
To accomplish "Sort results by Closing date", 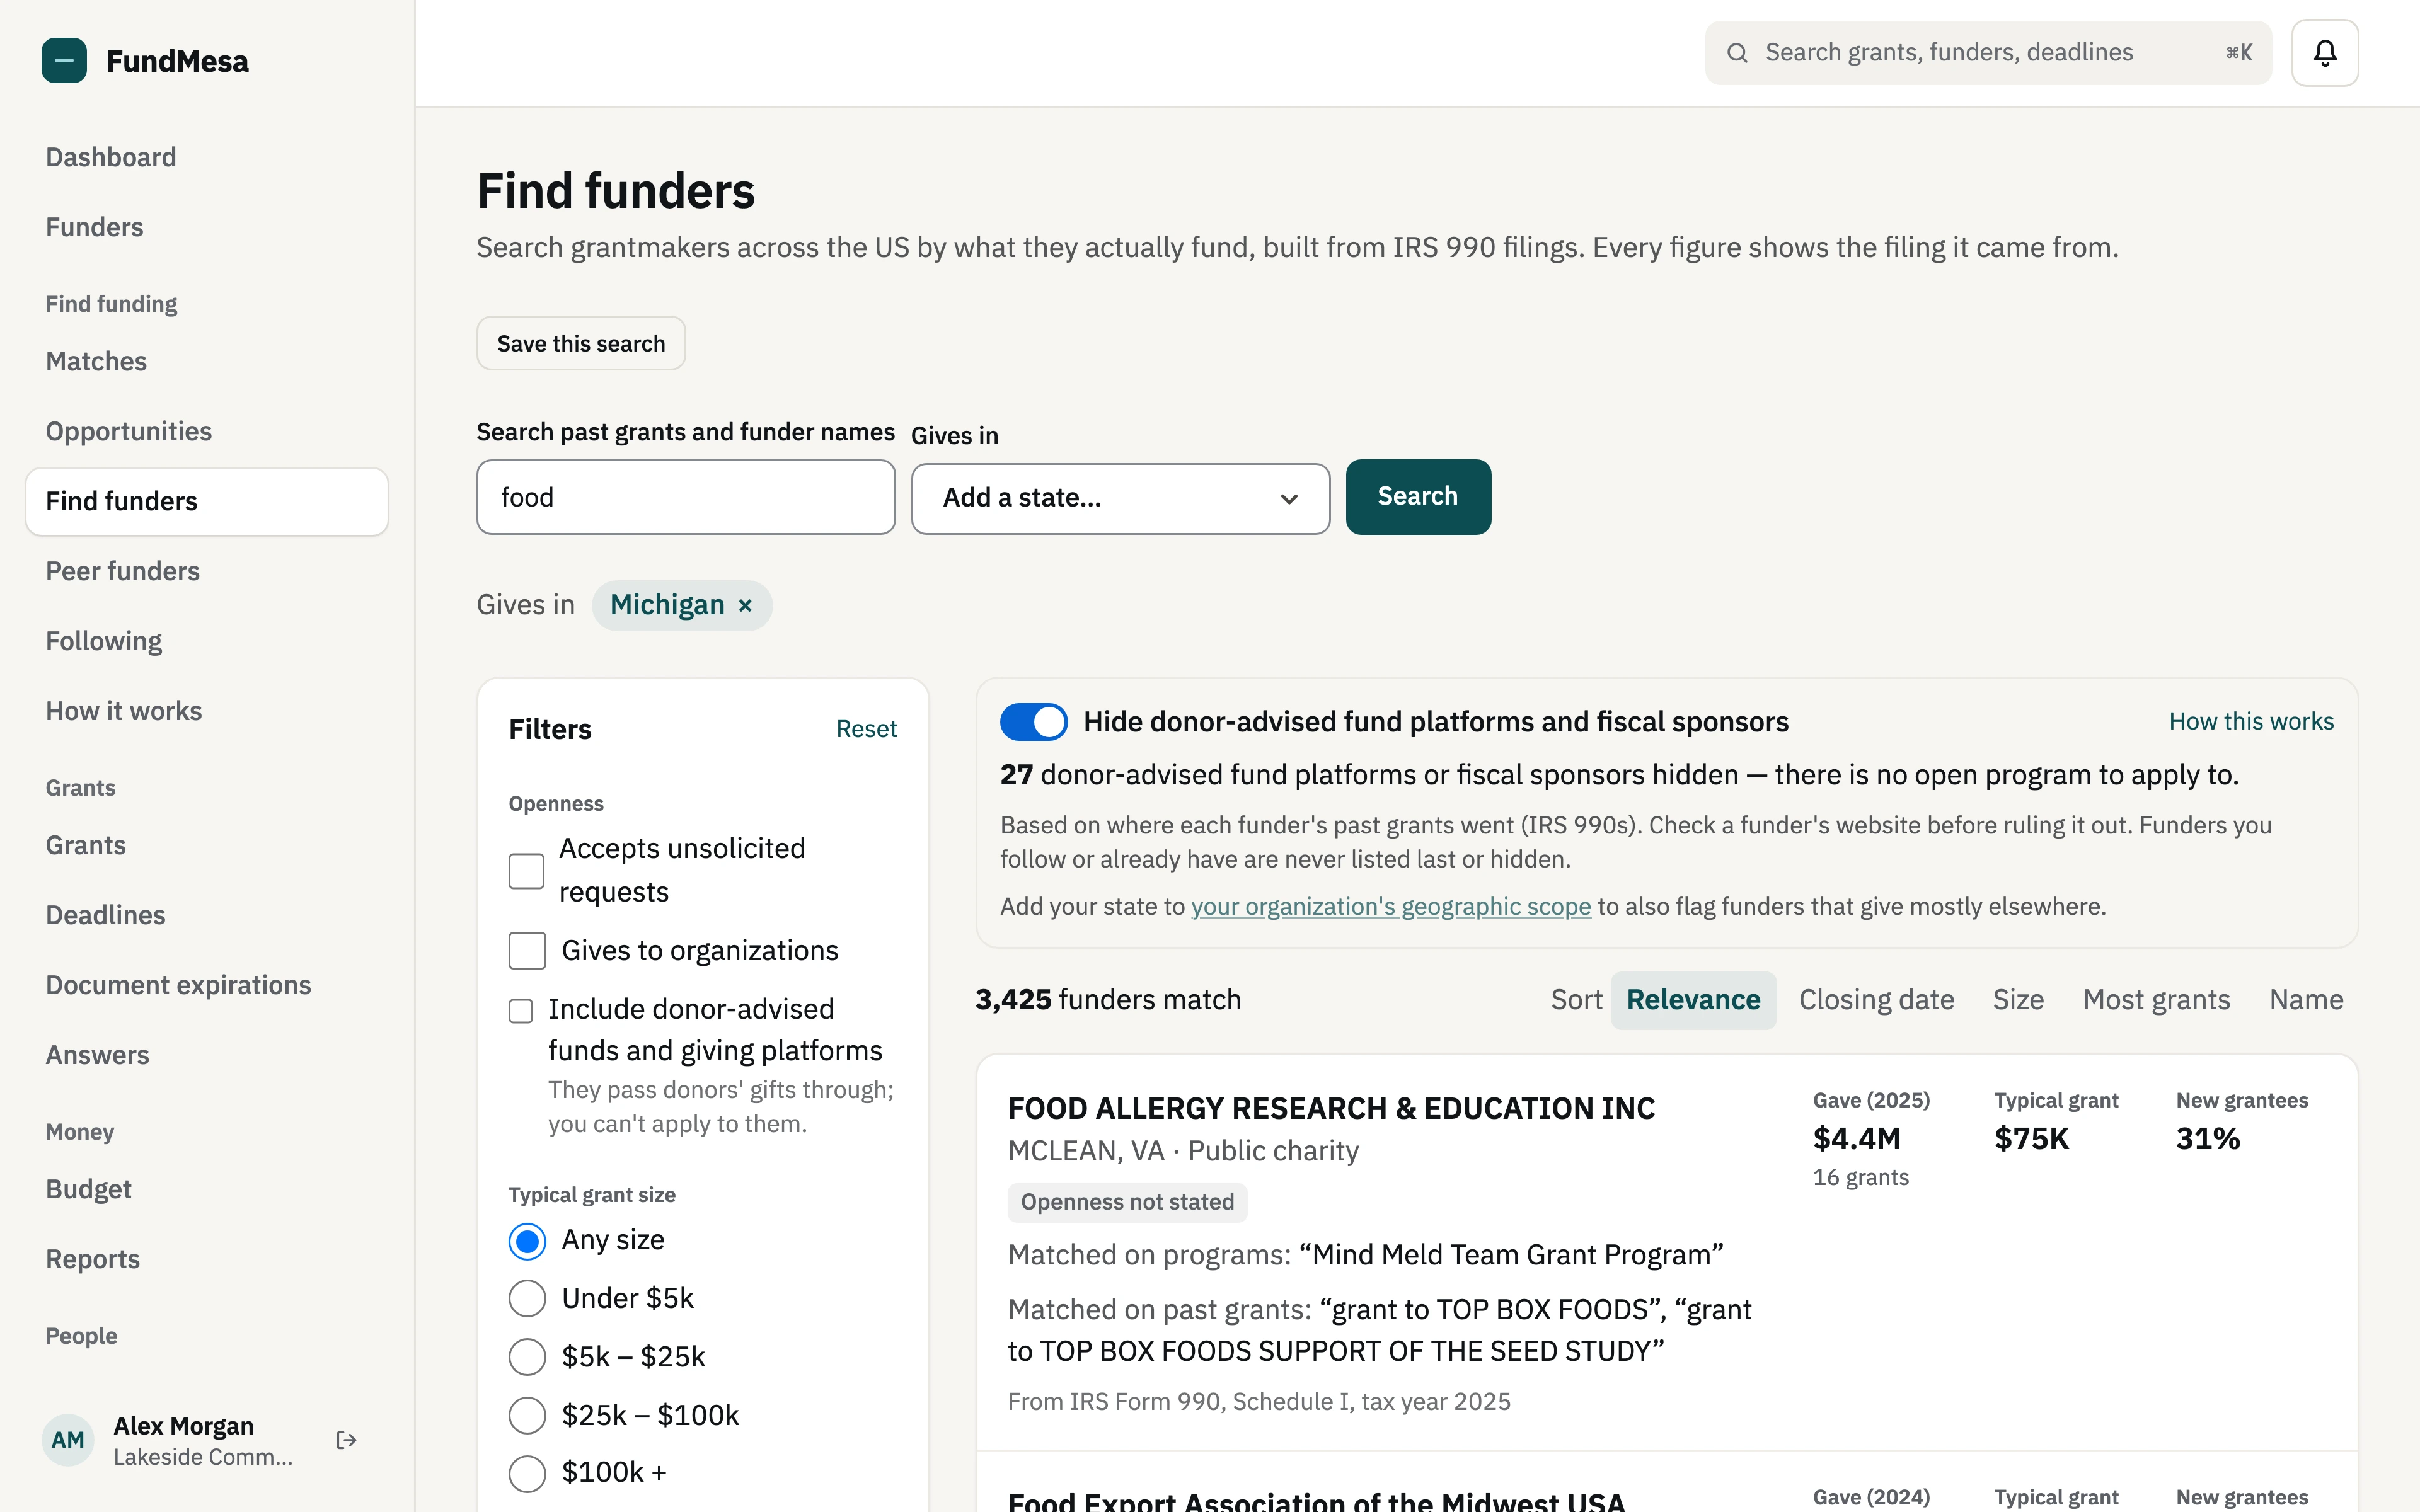I will [1876, 1000].
